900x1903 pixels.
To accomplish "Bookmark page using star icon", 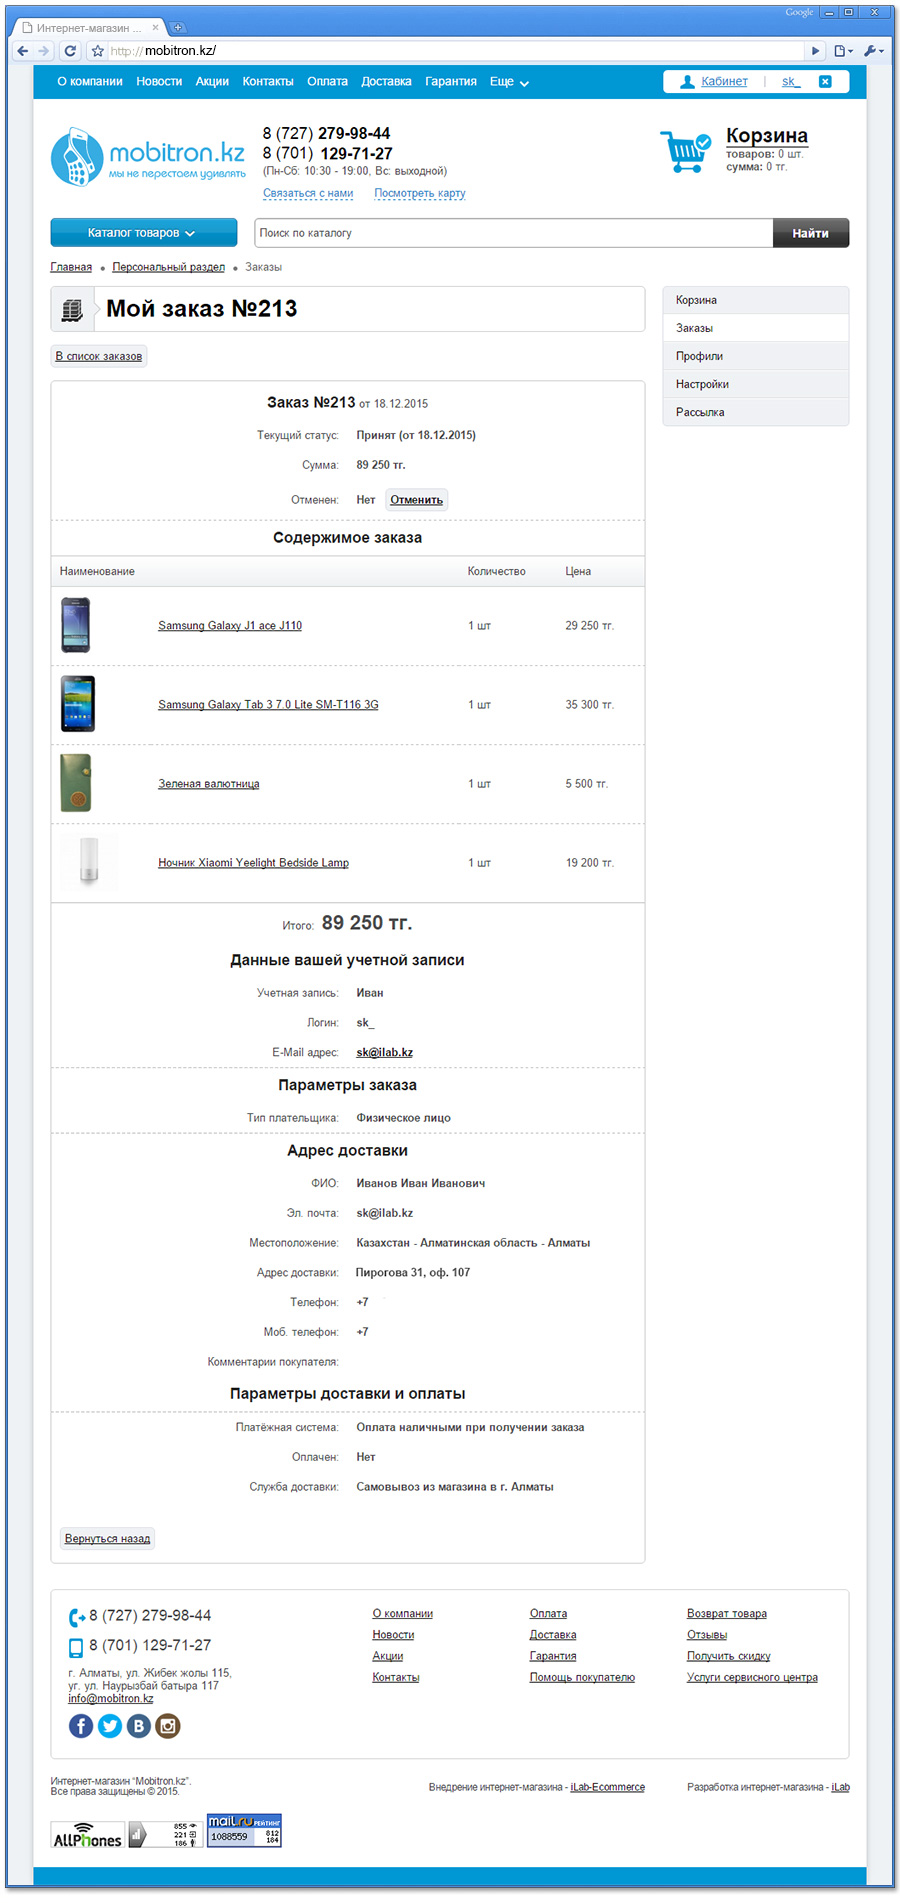I will point(98,51).
